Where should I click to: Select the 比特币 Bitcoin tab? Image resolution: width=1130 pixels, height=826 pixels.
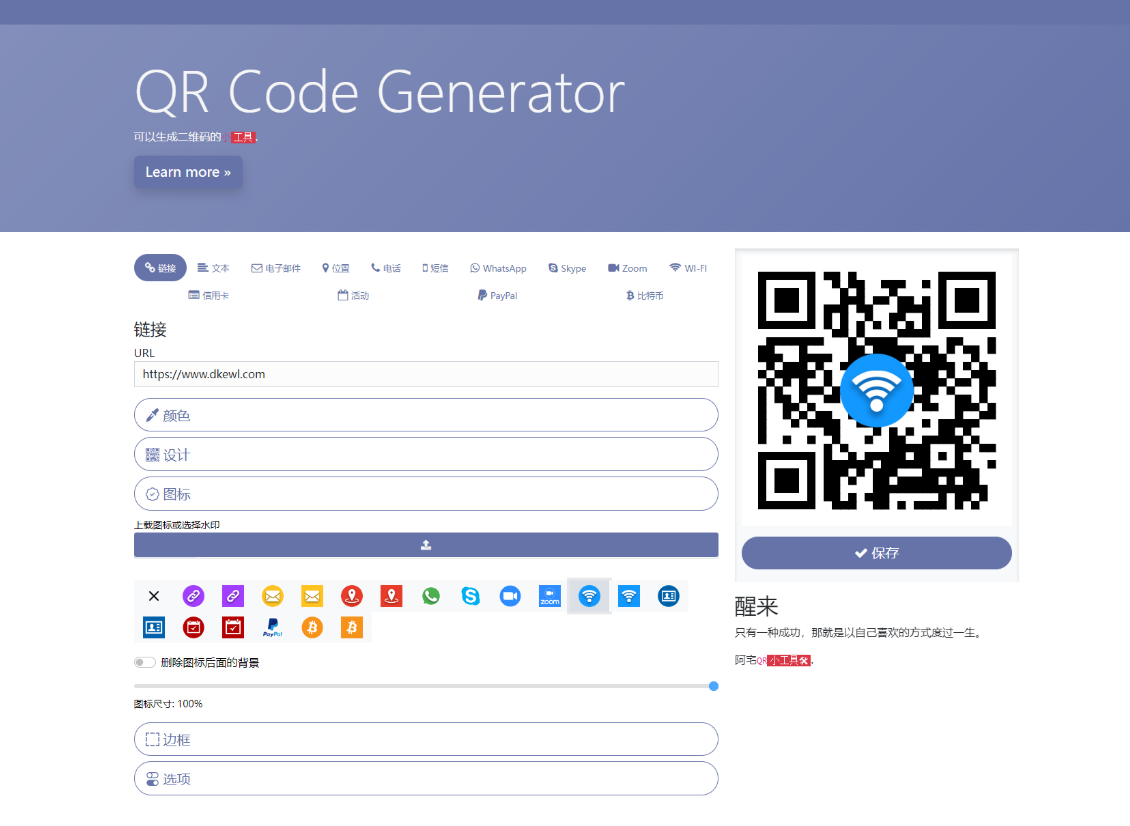click(644, 296)
